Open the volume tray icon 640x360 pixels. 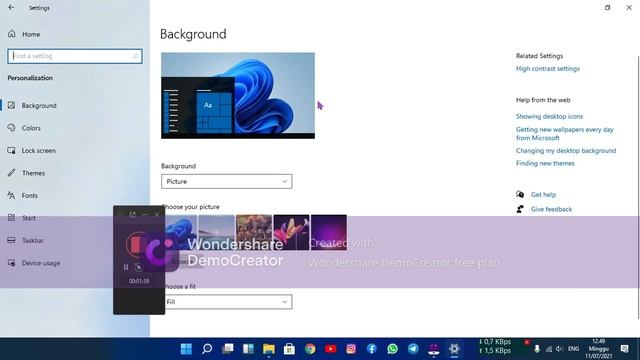(559, 349)
